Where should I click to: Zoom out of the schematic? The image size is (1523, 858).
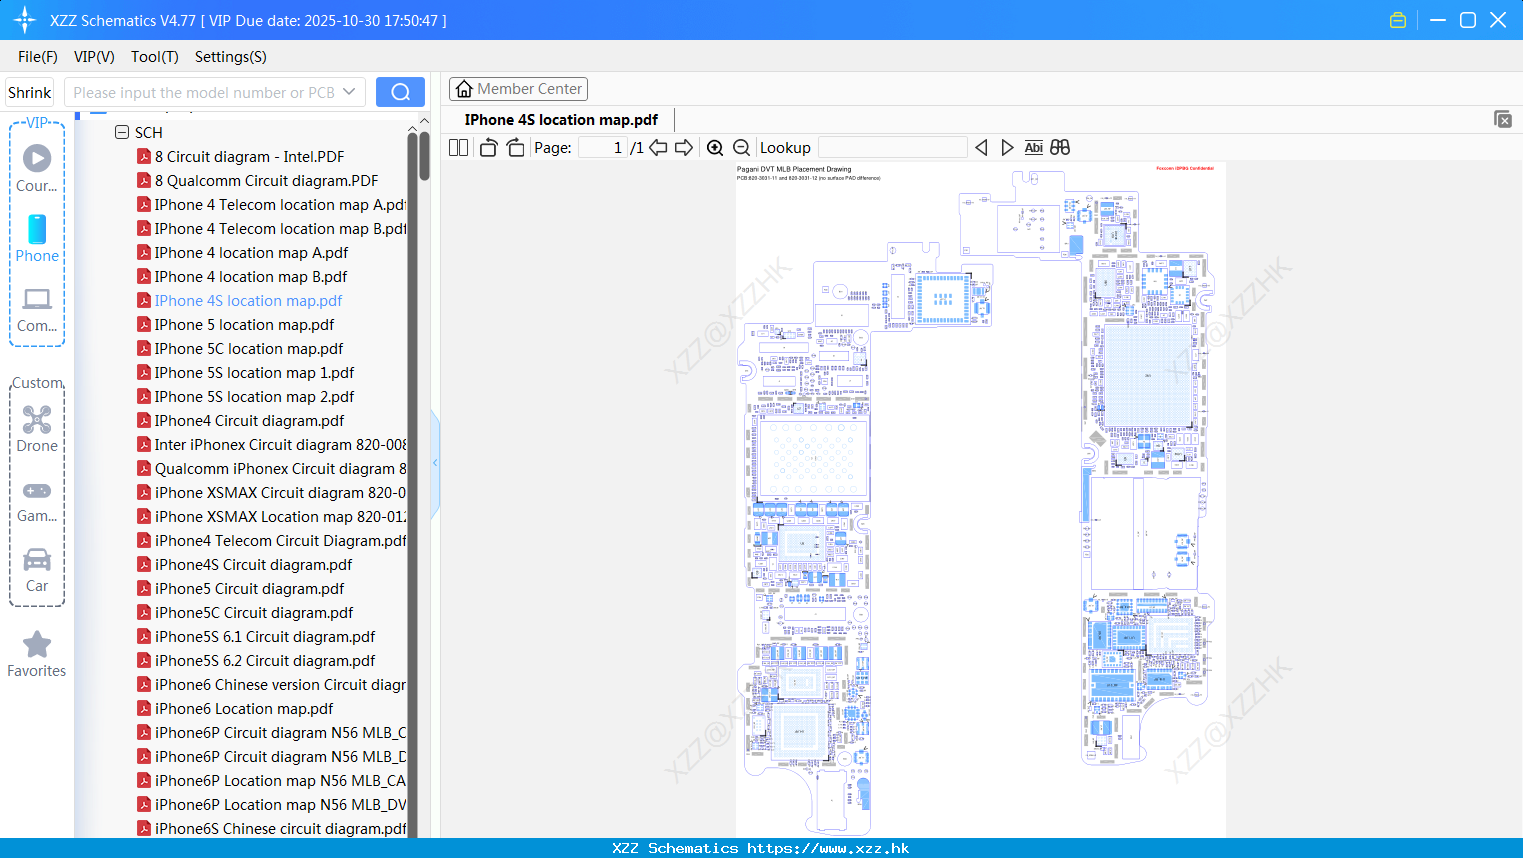click(741, 148)
